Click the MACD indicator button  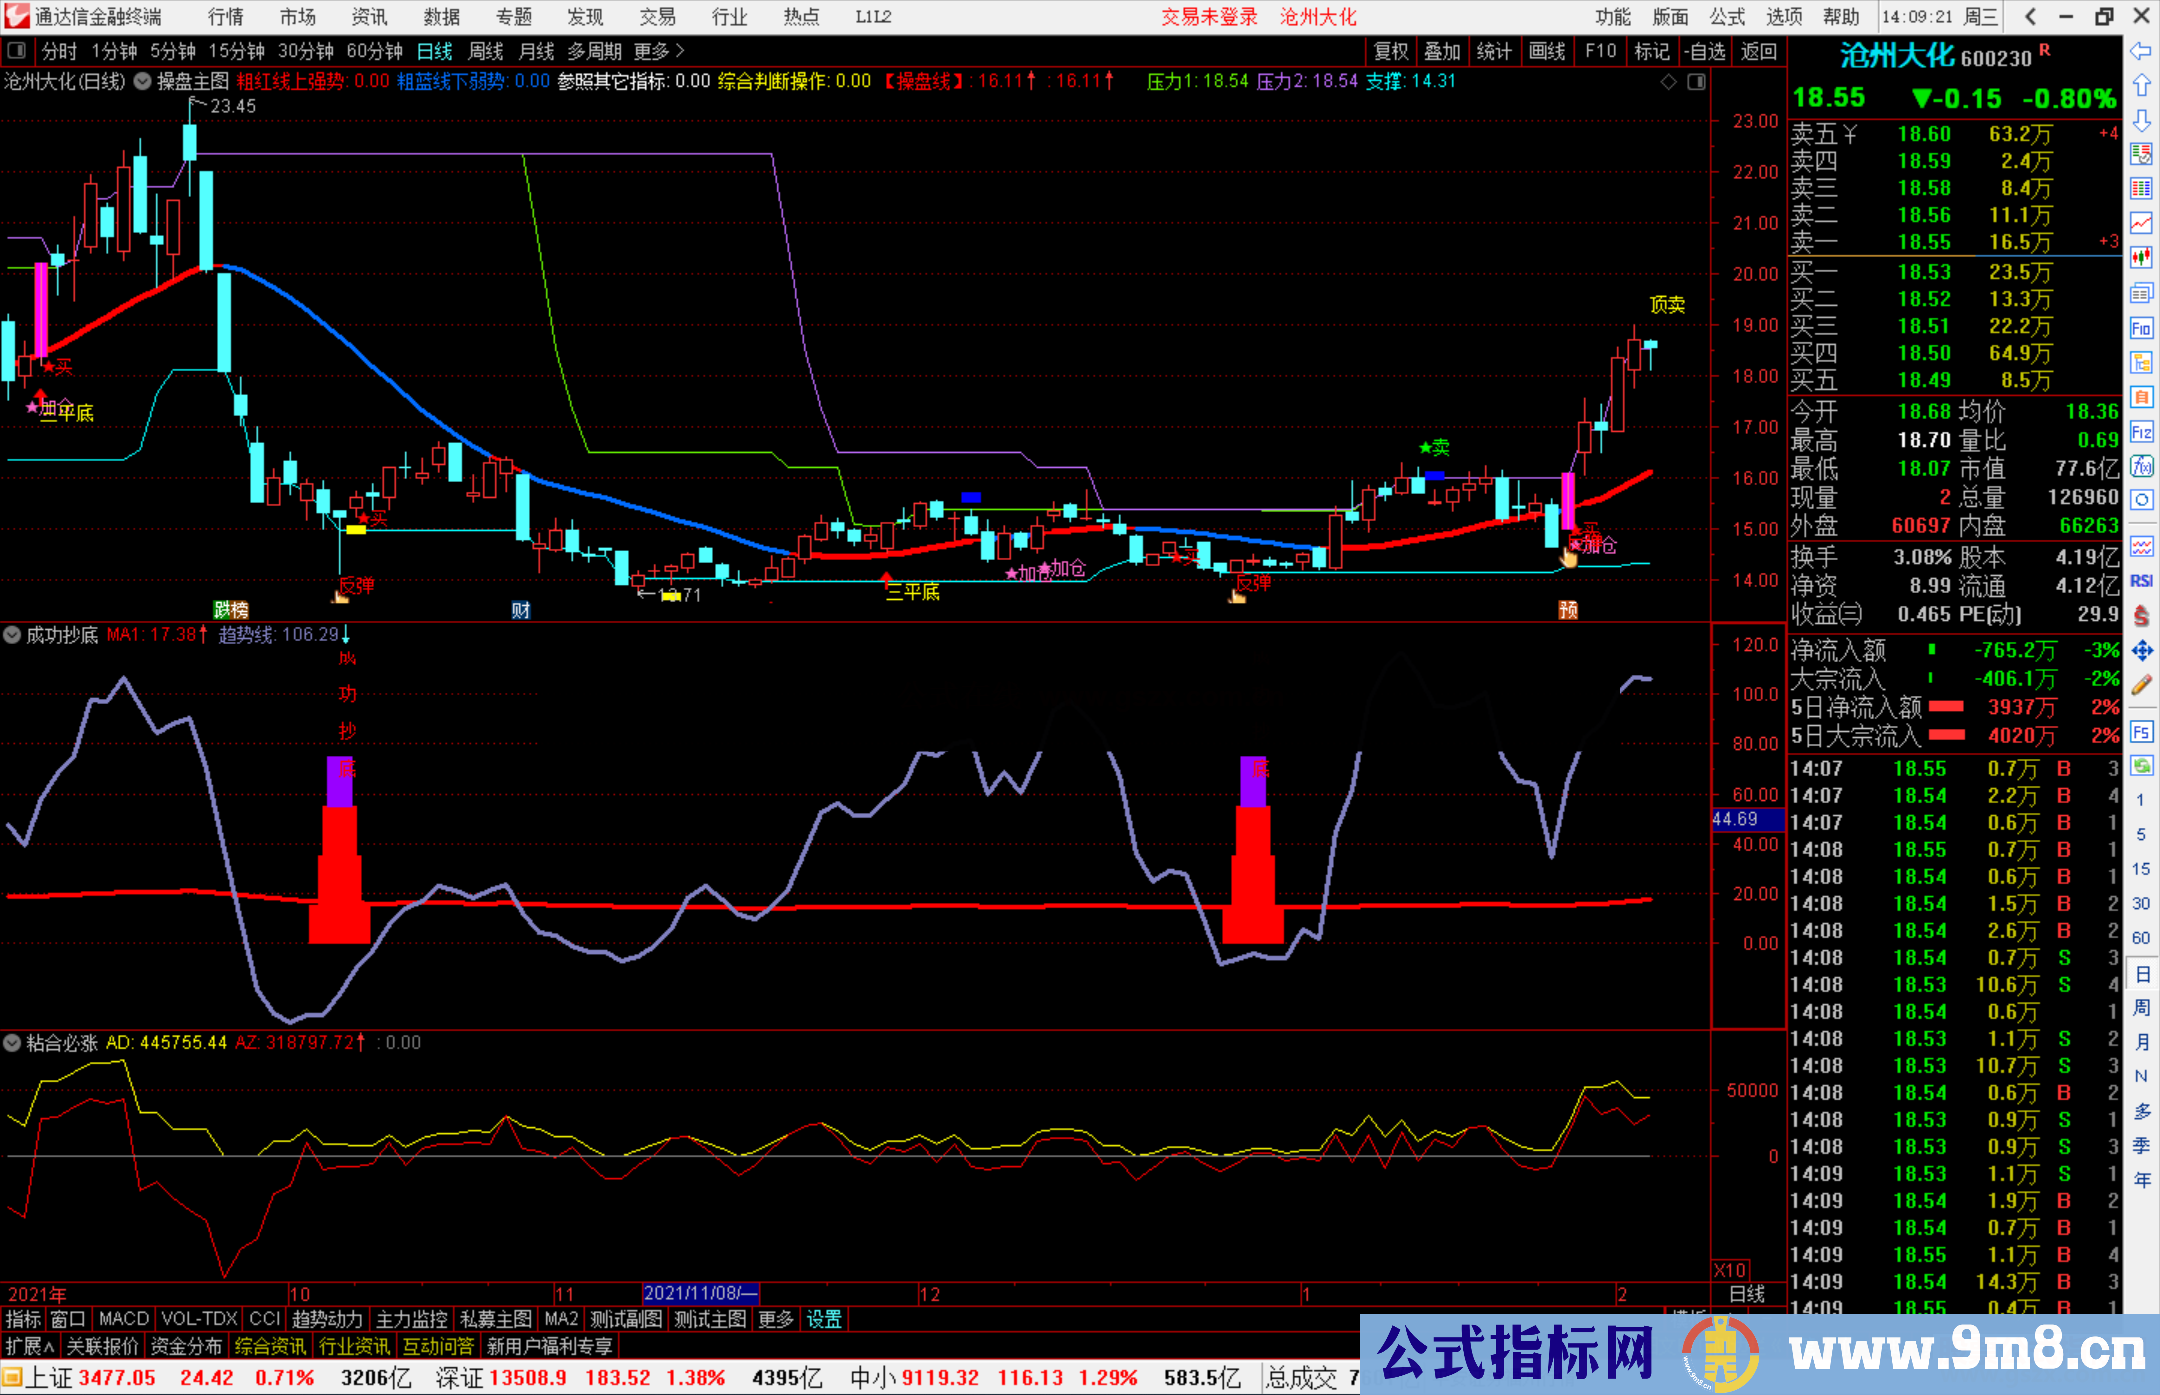(124, 1319)
